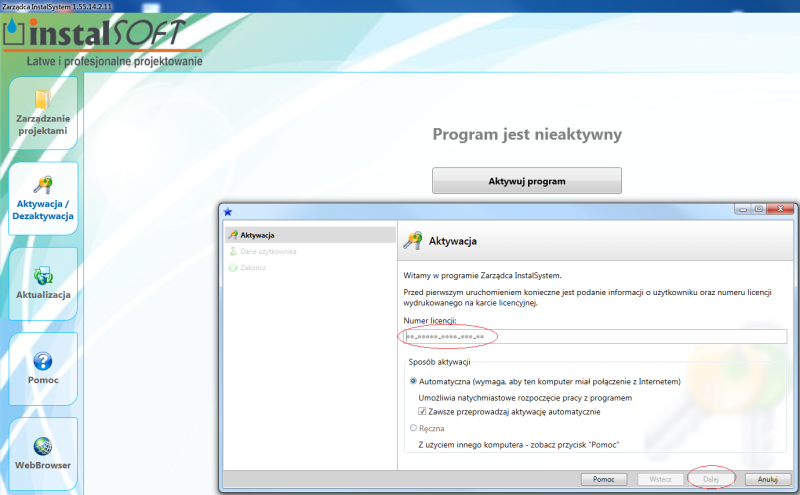Select Aktywacja / Dezaktywacja sidebar item
Viewport: 800px width, 495px height.
(x=43, y=199)
